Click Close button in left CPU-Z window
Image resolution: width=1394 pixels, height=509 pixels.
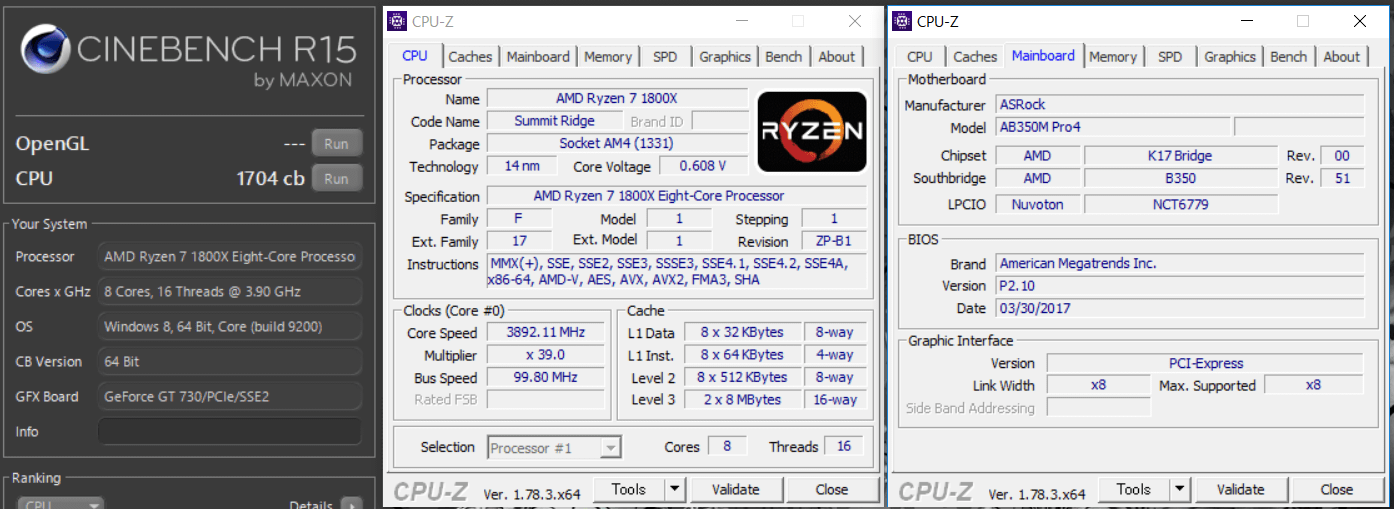tap(832, 489)
